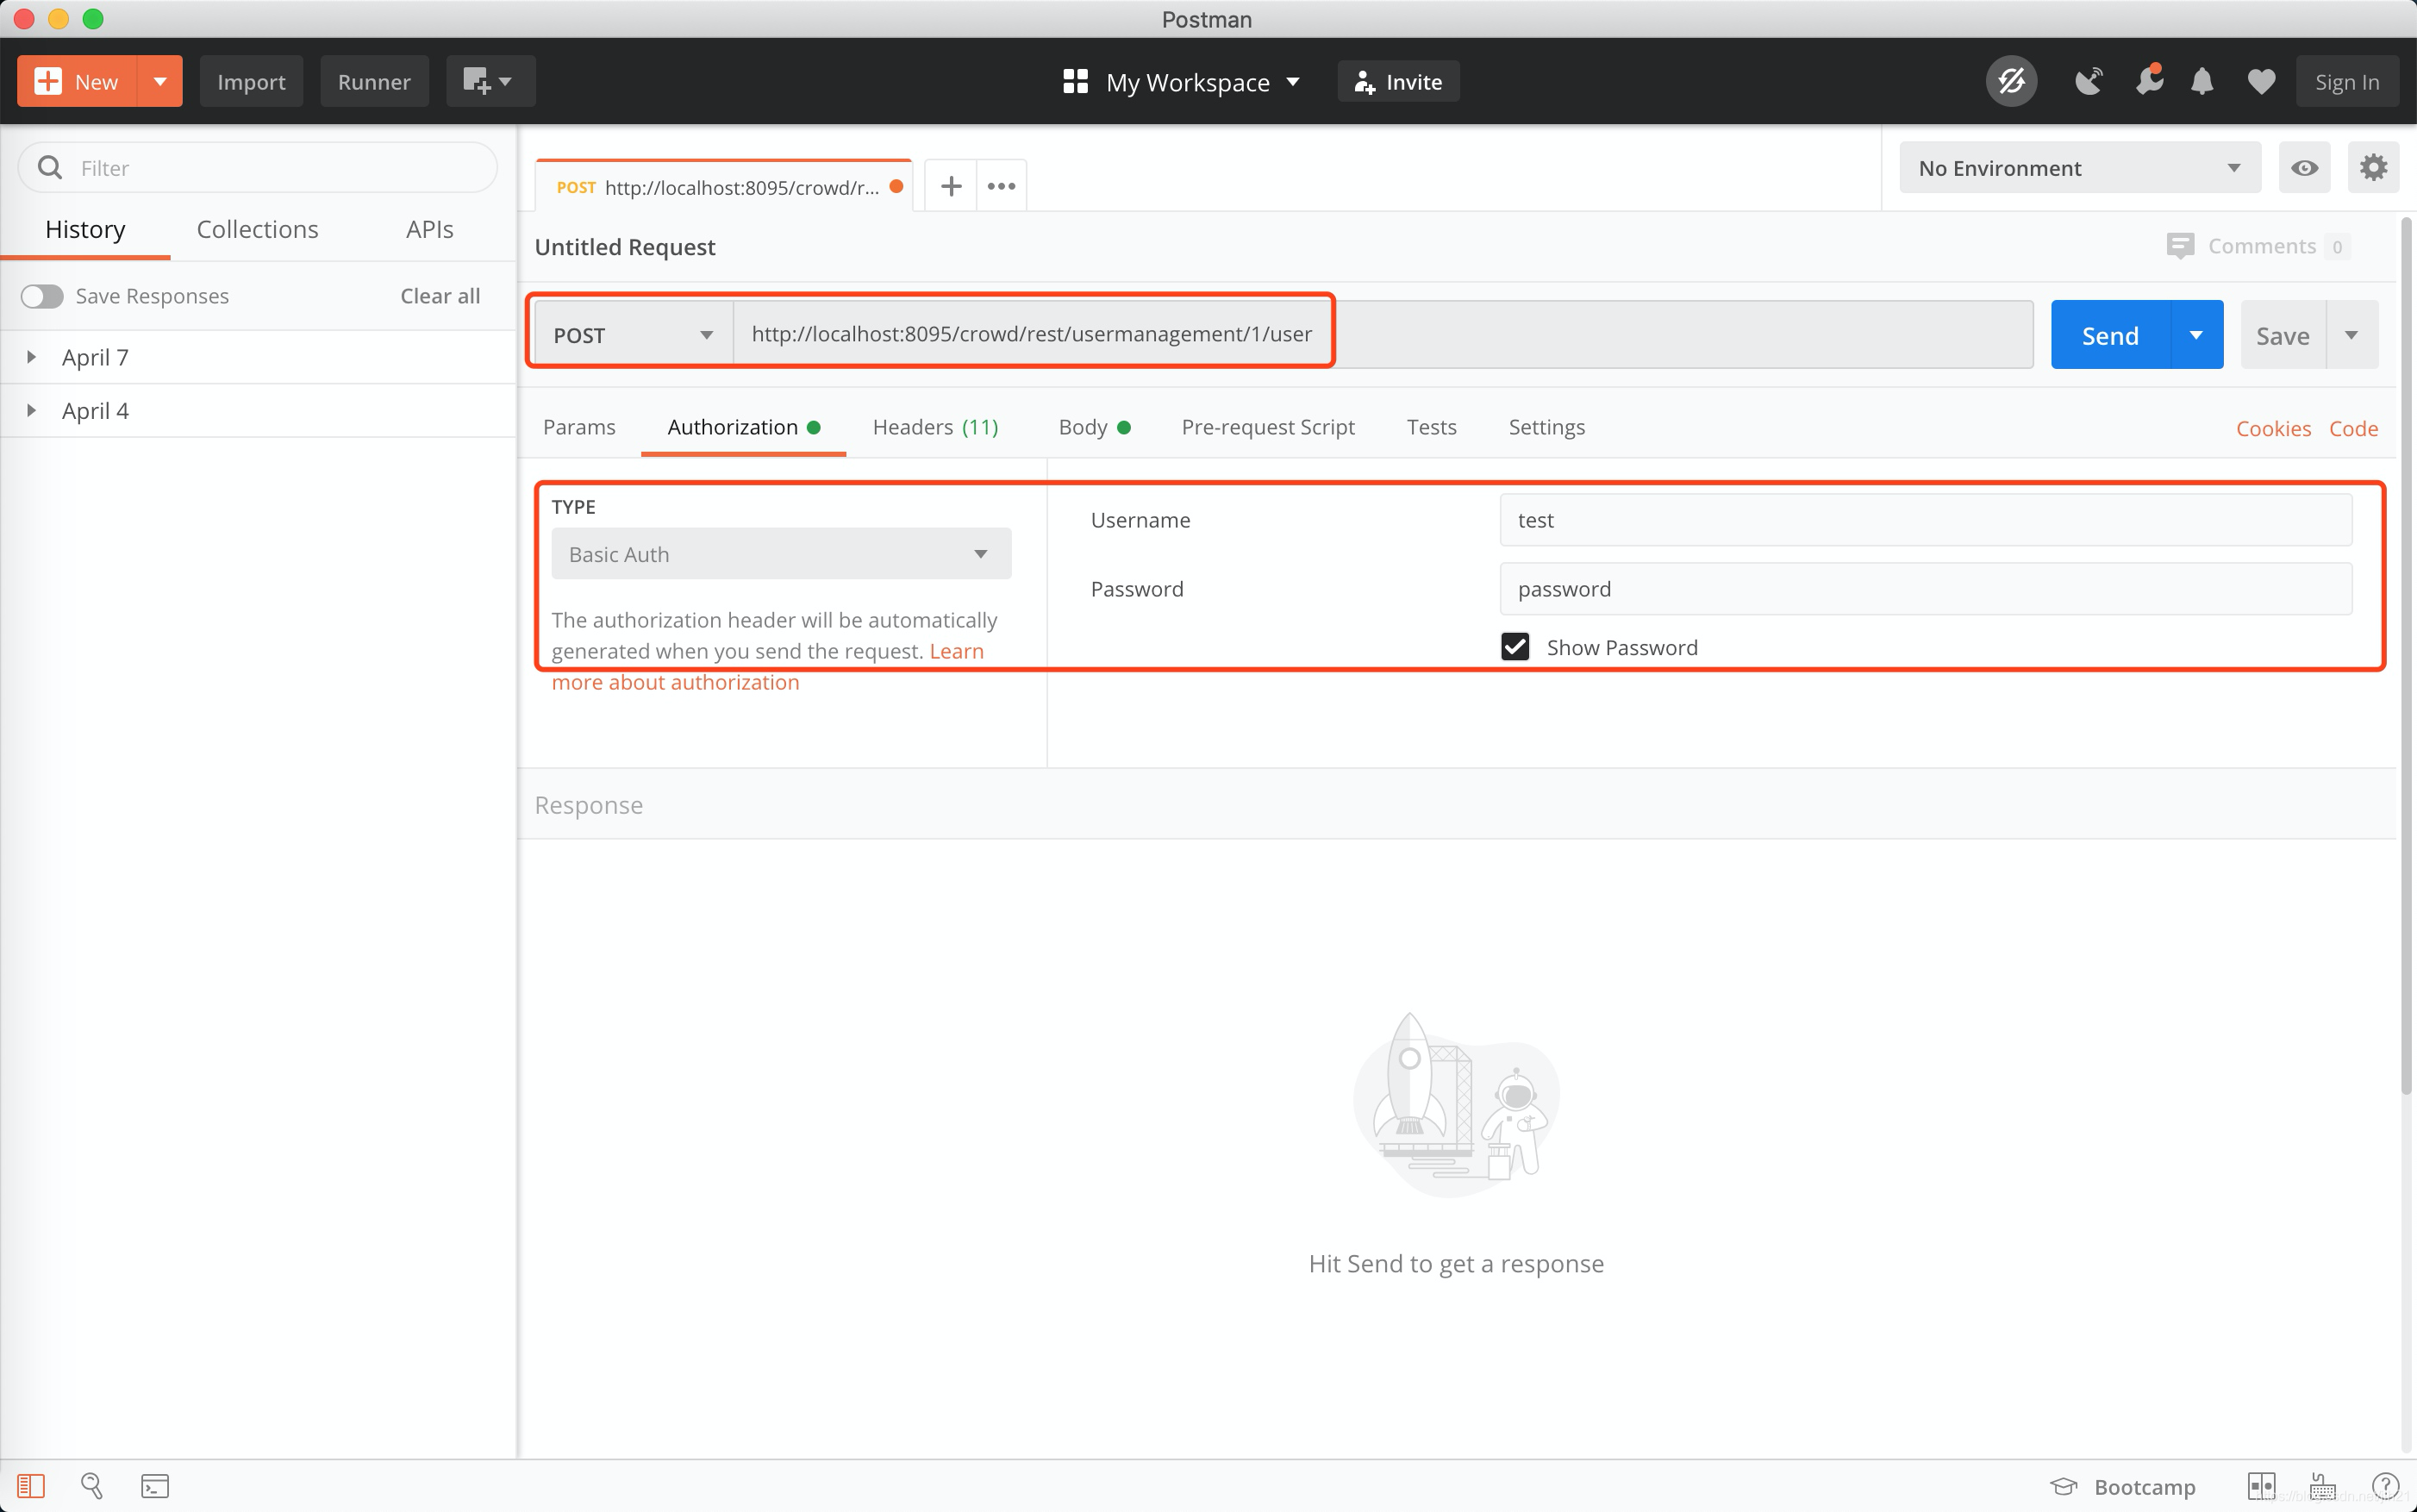Add a new request tab
Image resolution: width=2417 pixels, height=1512 pixels.
pos(951,186)
